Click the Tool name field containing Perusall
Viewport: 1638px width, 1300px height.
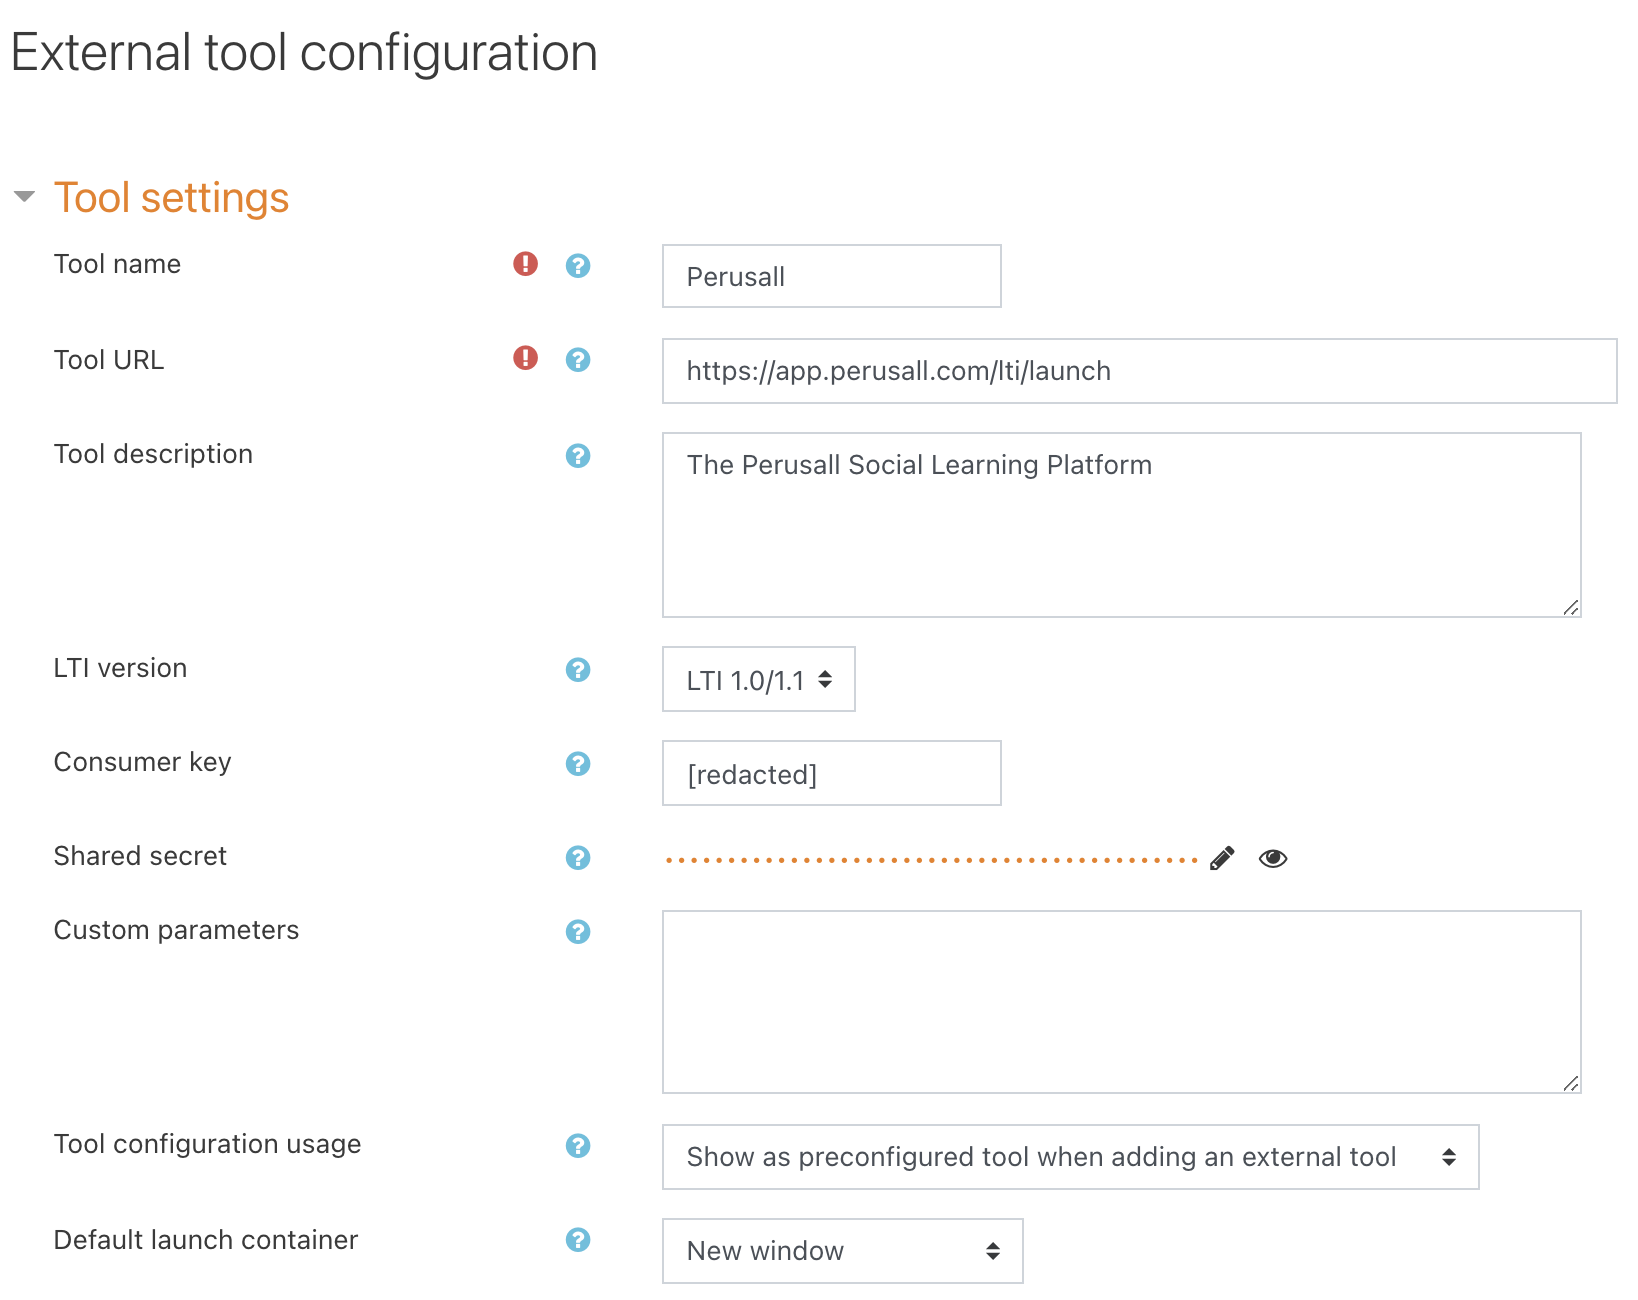click(x=832, y=276)
